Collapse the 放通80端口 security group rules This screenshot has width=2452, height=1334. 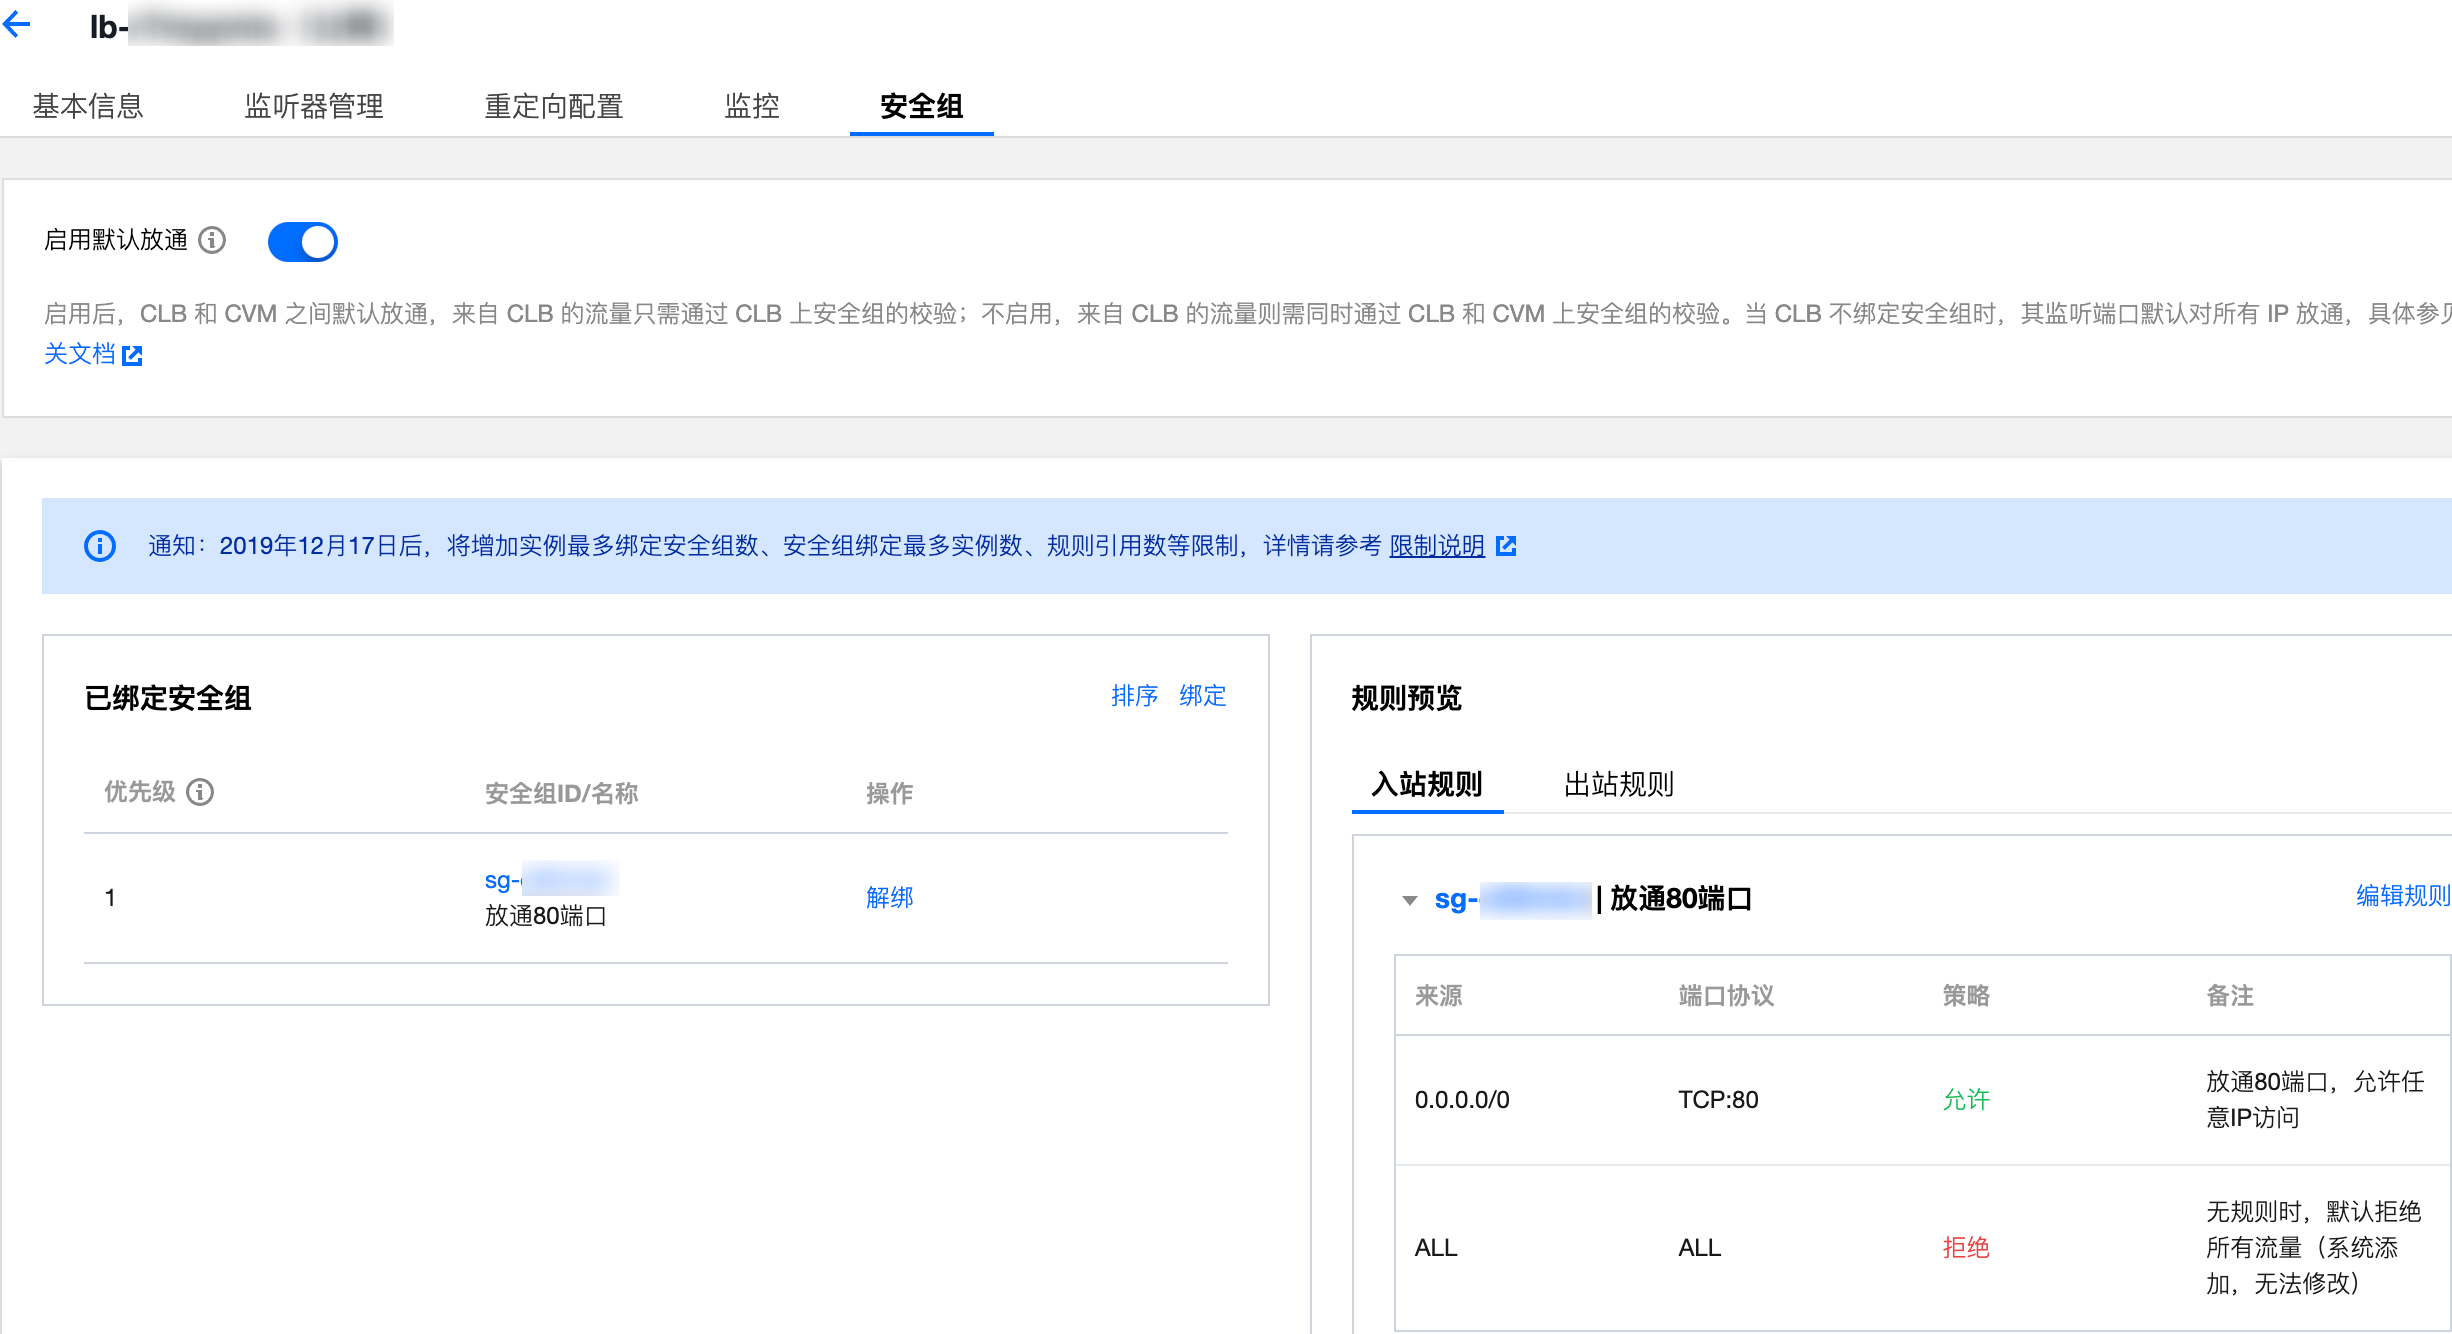[x=1410, y=900]
